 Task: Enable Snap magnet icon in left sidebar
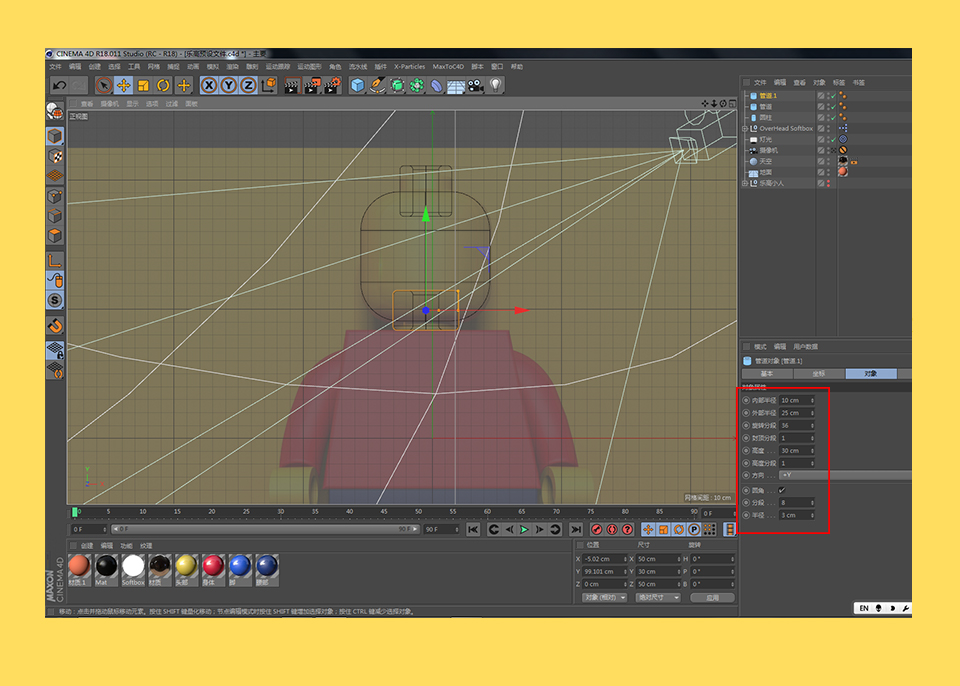[x=55, y=326]
